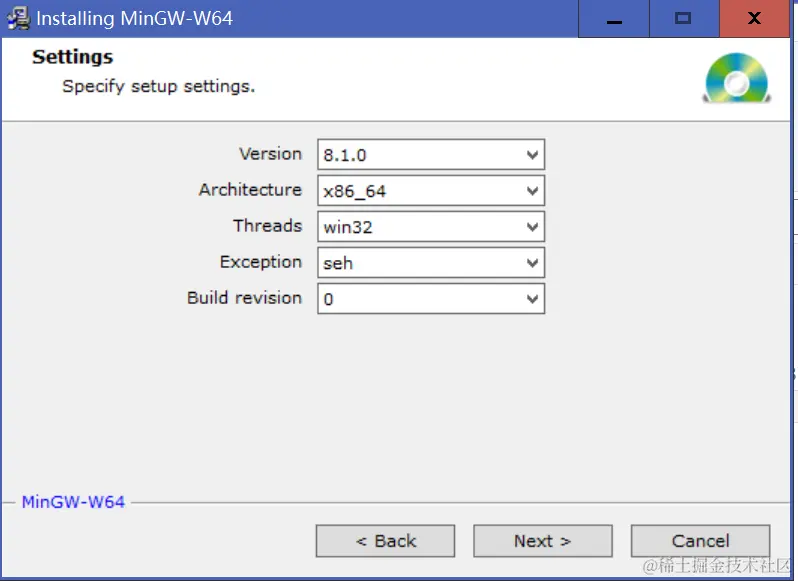Cancel the MinGW-W64 installation
This screenshot has width=798, height=581.
click(700, 541)
